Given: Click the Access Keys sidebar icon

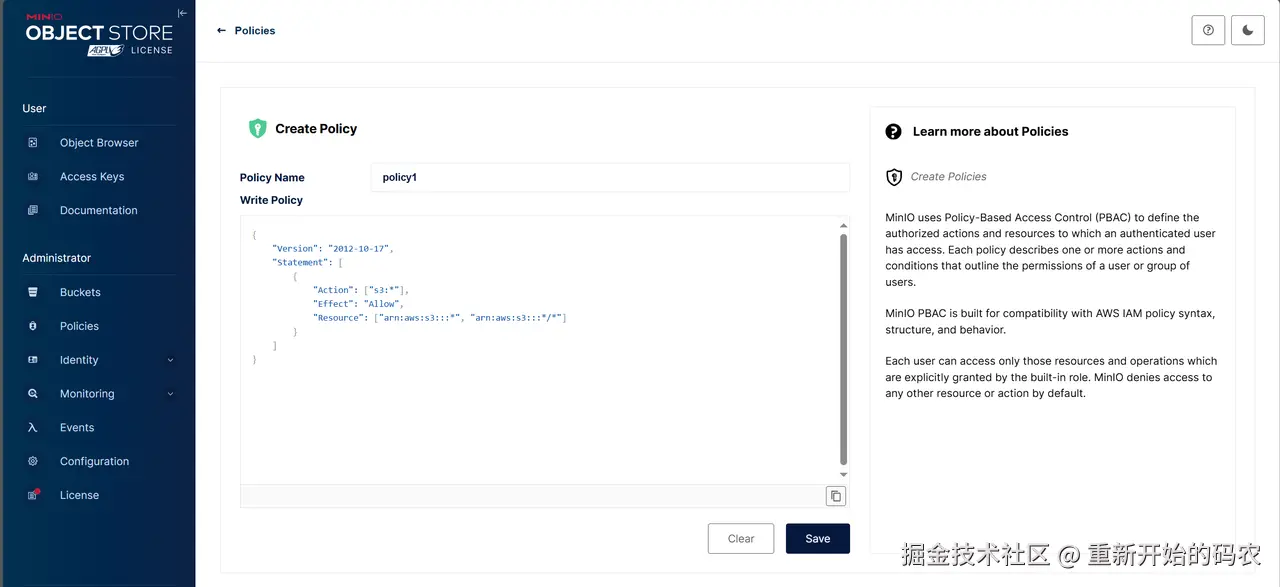Looking at the screenshot, I should click(33, 177).
